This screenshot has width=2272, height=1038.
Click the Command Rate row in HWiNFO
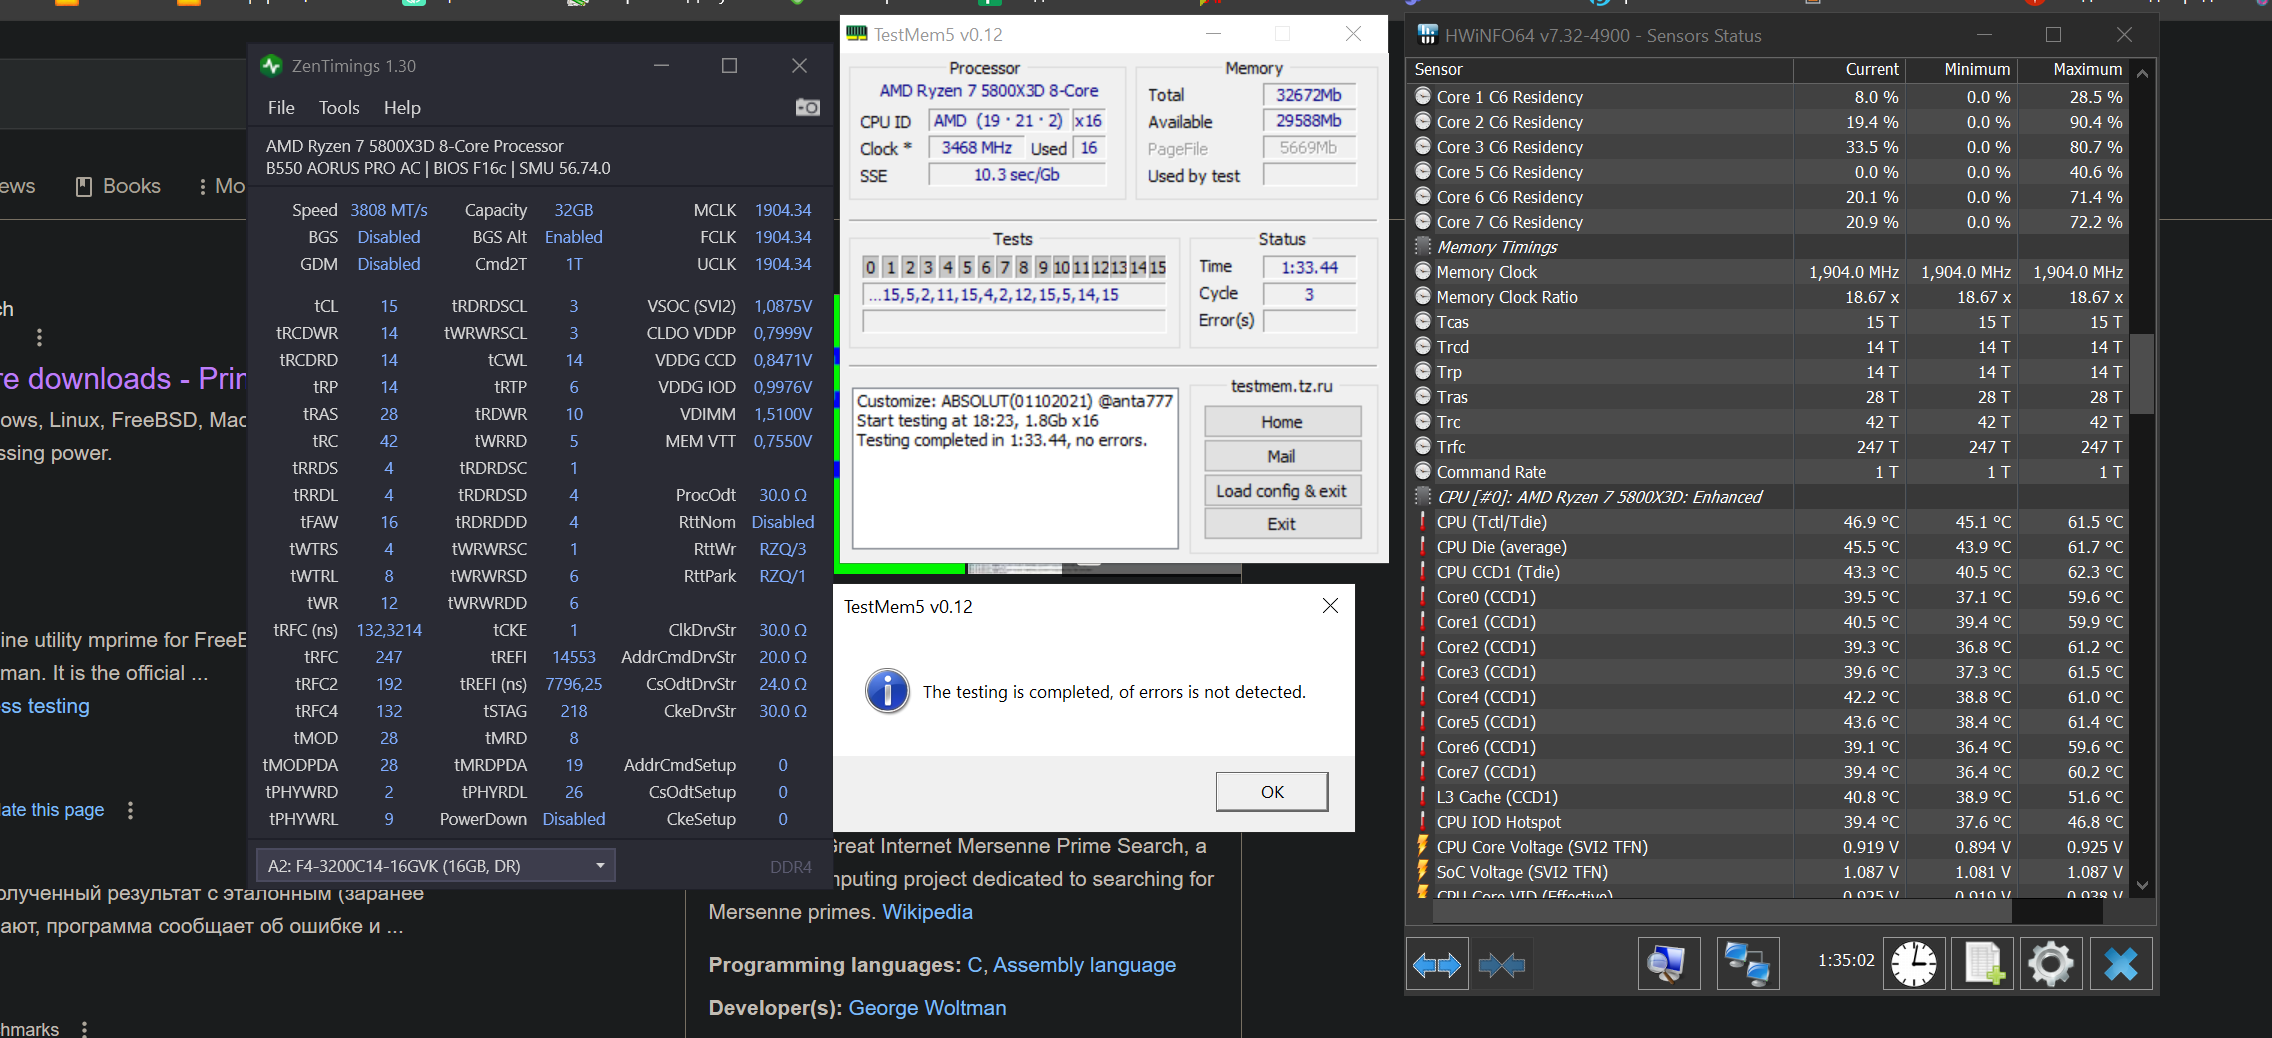tap(1768, 472)
